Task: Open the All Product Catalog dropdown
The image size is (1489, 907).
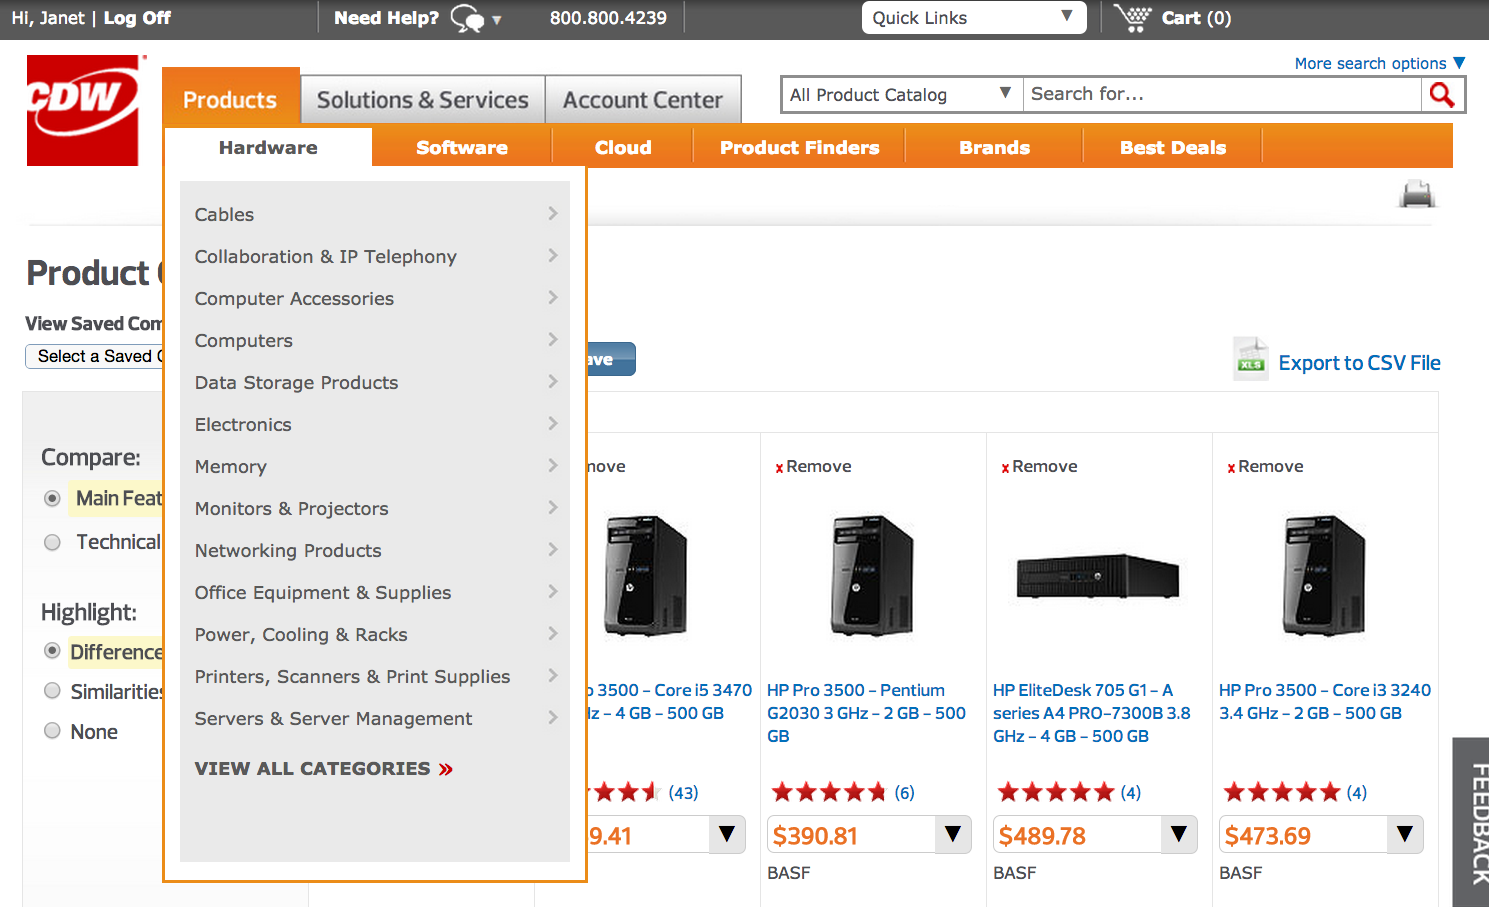Action: click(901, 95)
